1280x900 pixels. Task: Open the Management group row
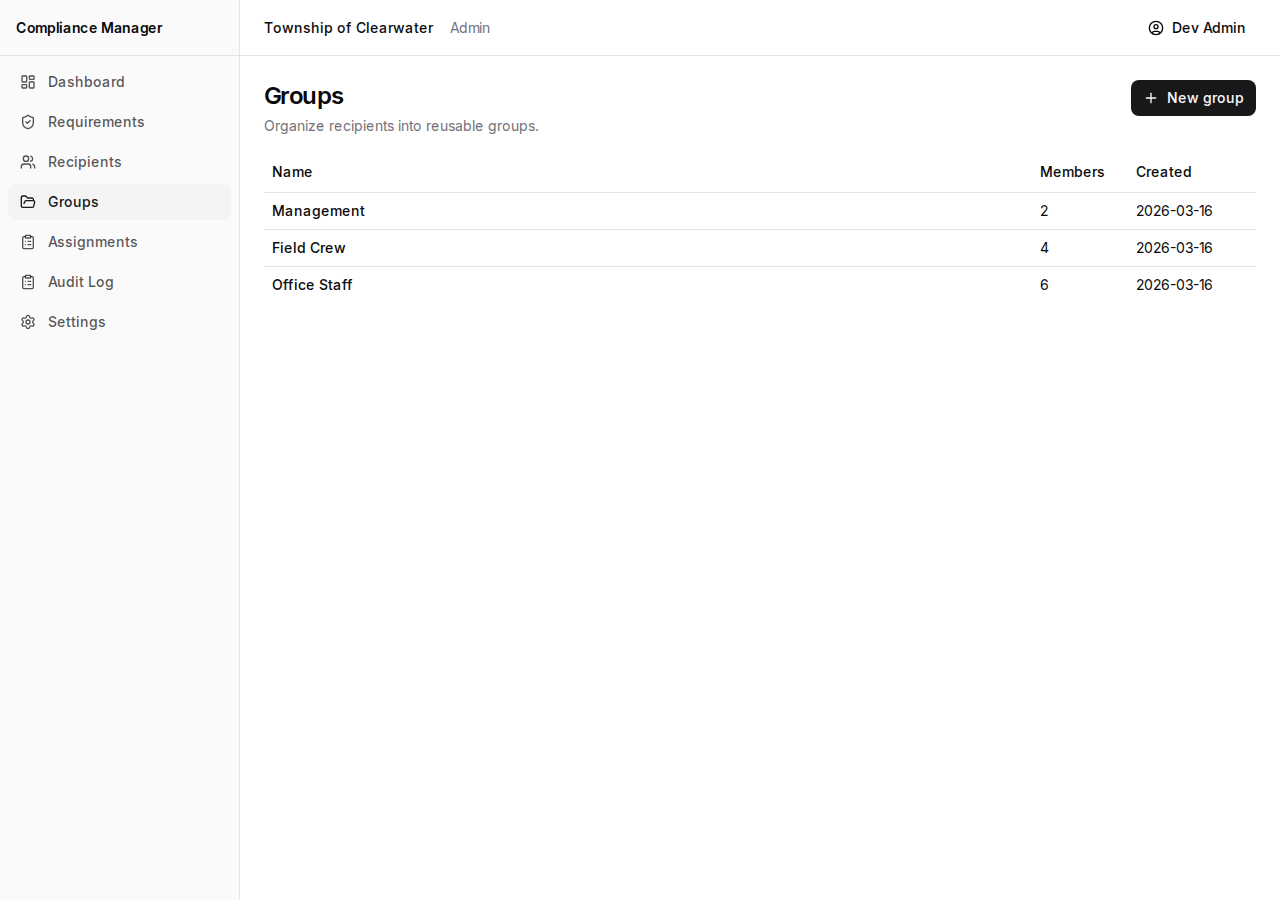760,211
